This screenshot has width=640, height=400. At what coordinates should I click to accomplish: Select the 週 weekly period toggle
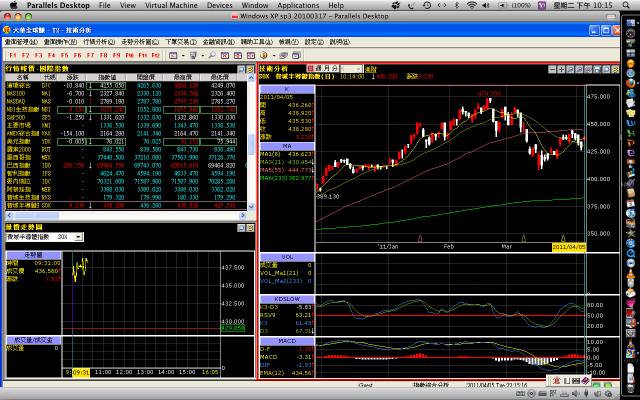[x=318, y=69]
